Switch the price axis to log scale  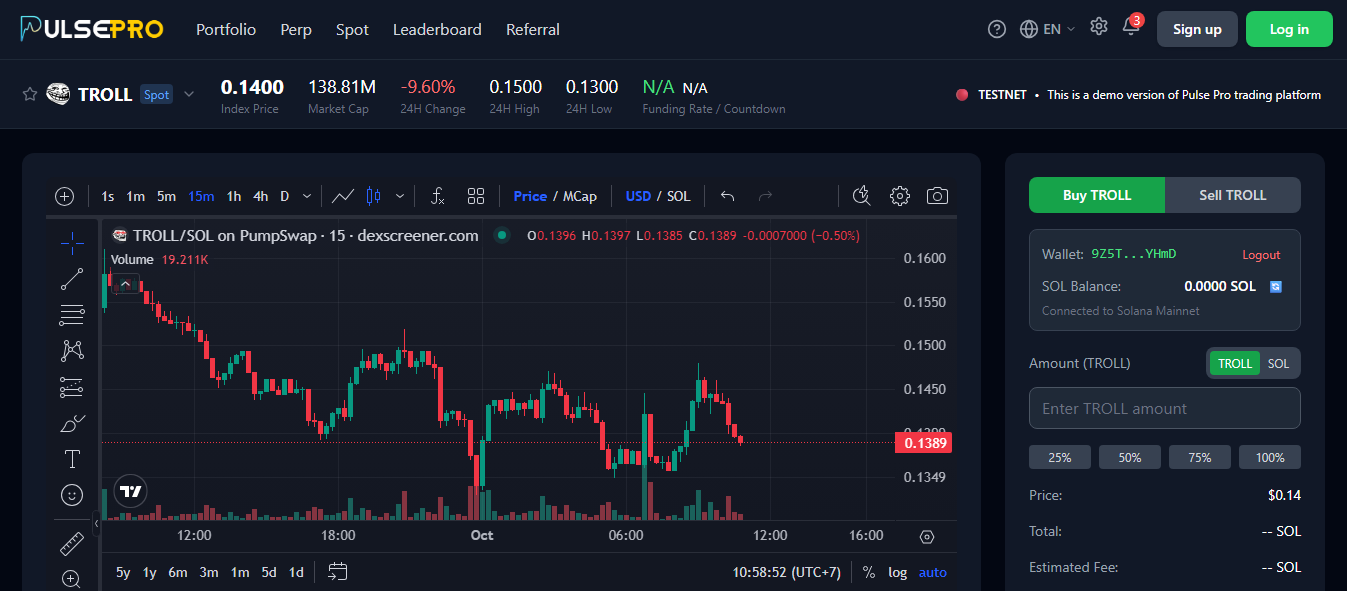pos(897,572)
